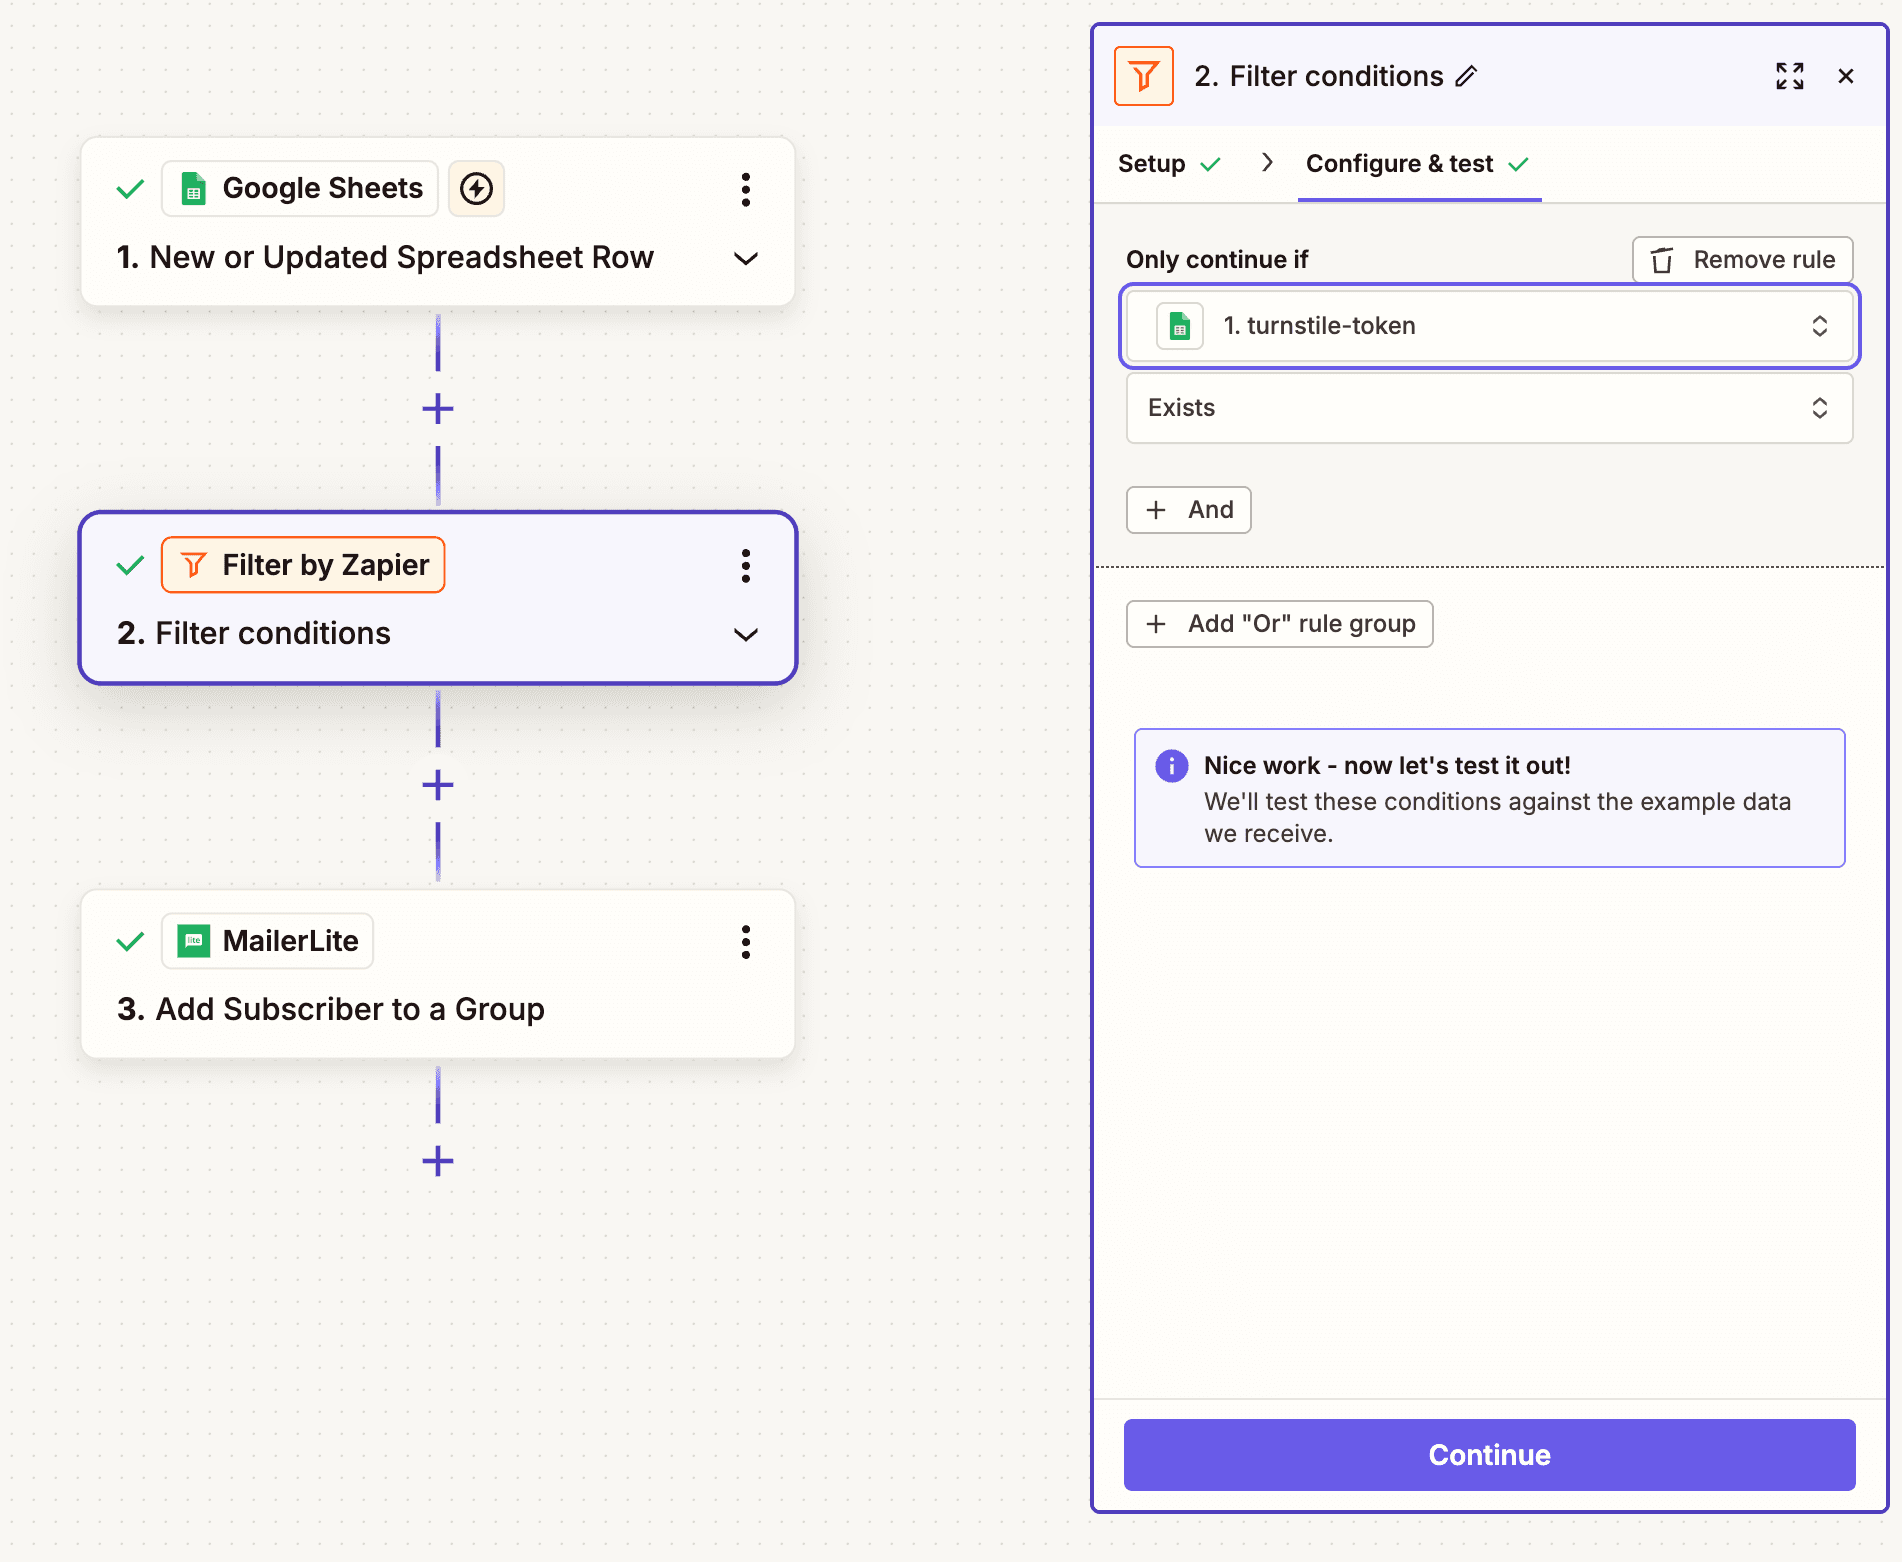Image resolution: width=1902 pixels, height=1562 pixels.
Task: Open the turnstile-token field dropdown
Action: 1490,326
